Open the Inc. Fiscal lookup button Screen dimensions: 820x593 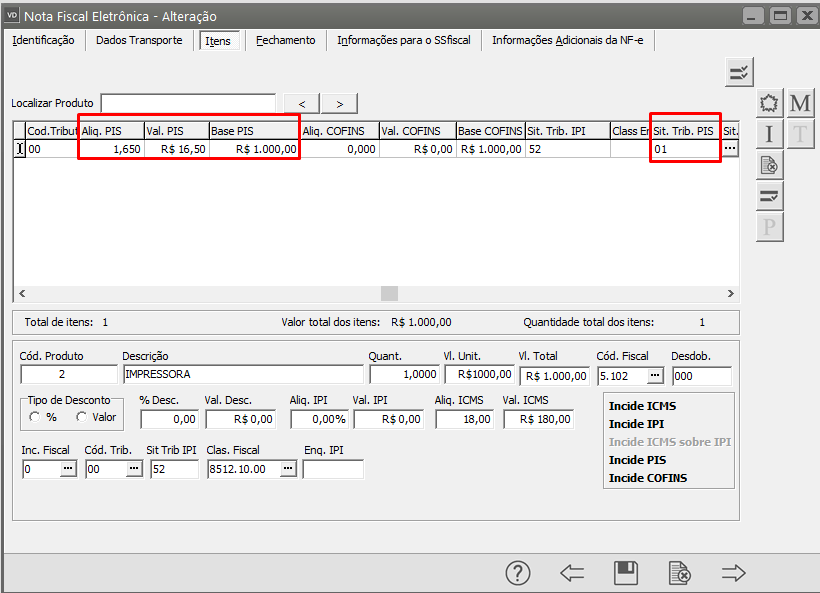(68, 469)
